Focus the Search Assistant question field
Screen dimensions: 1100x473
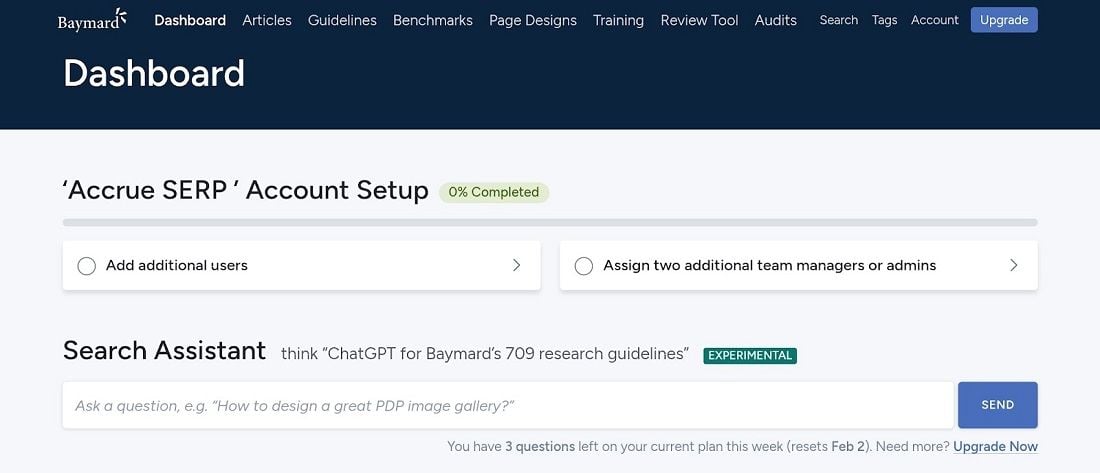pyautogui.click(x=507, y=405)
